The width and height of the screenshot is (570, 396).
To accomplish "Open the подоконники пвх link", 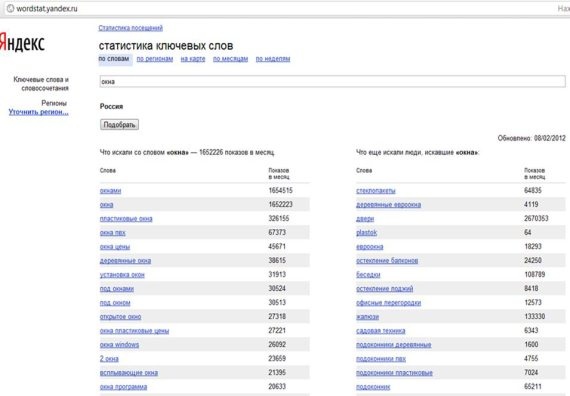I will pos(381,359).
